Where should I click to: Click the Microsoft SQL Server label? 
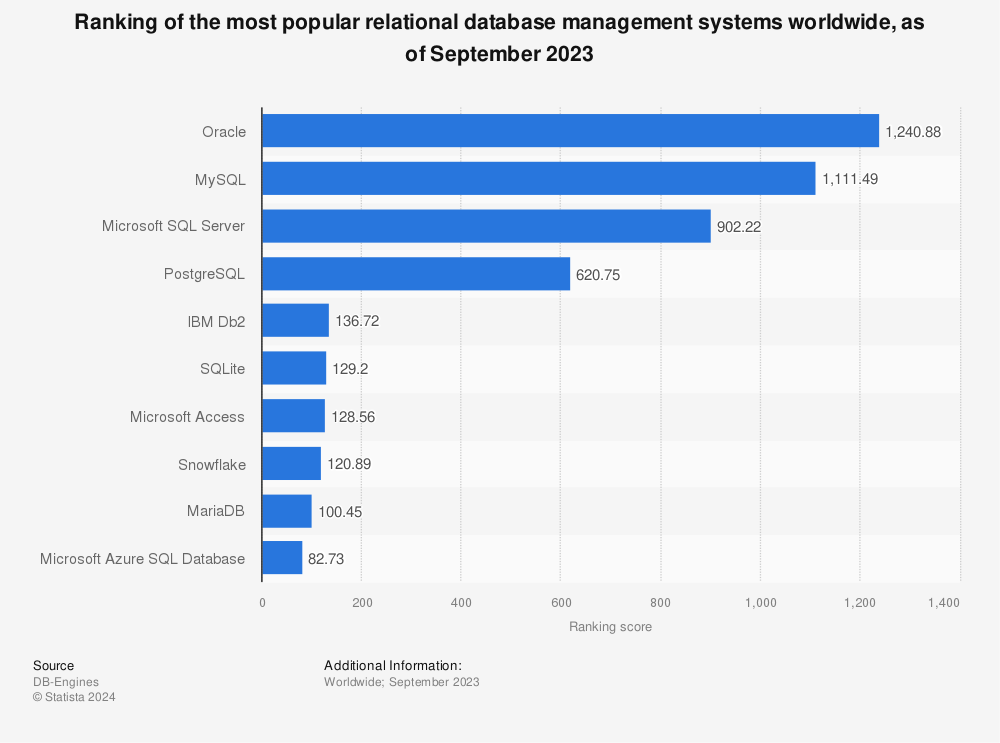click(x=173, y=226)
